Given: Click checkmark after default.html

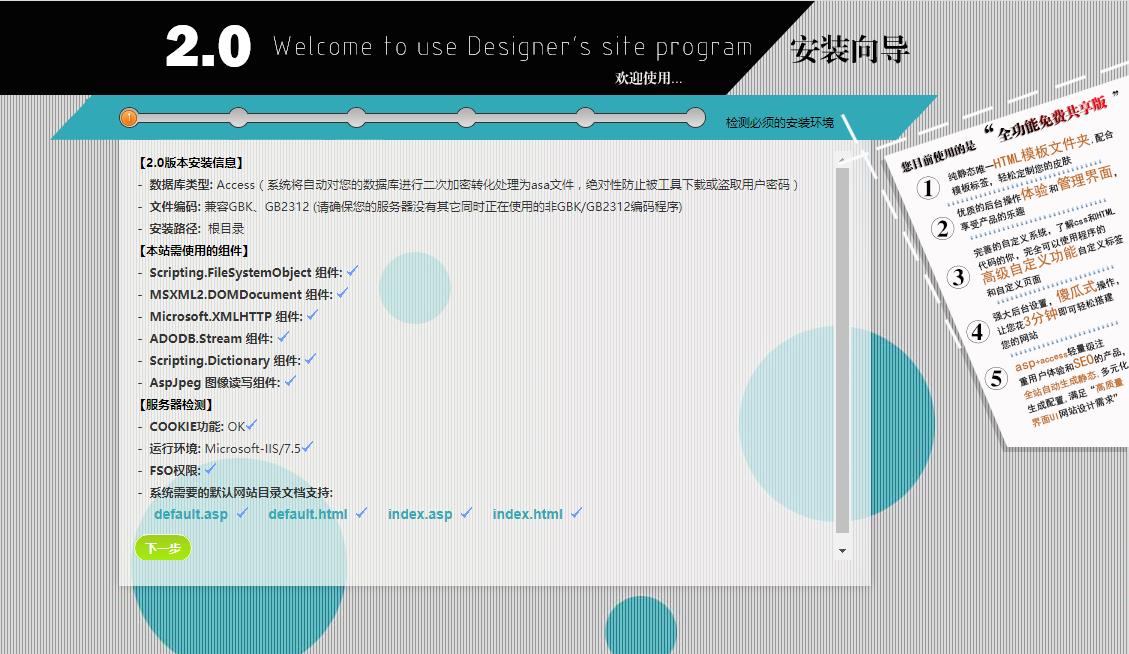Looking at the screenshot, I should pos(361,513).
